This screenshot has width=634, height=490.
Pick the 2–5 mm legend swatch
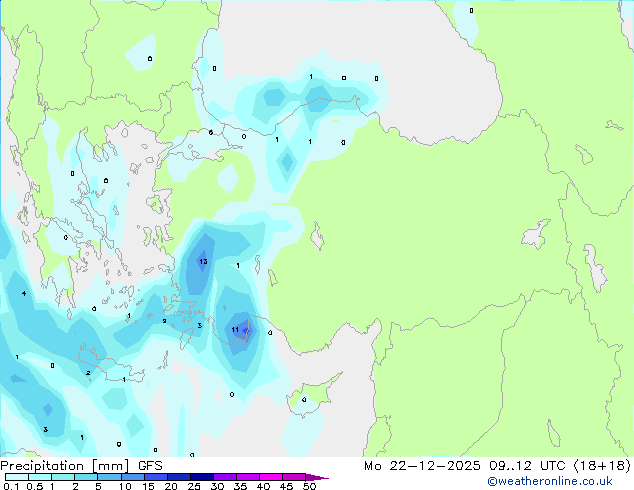86,477
